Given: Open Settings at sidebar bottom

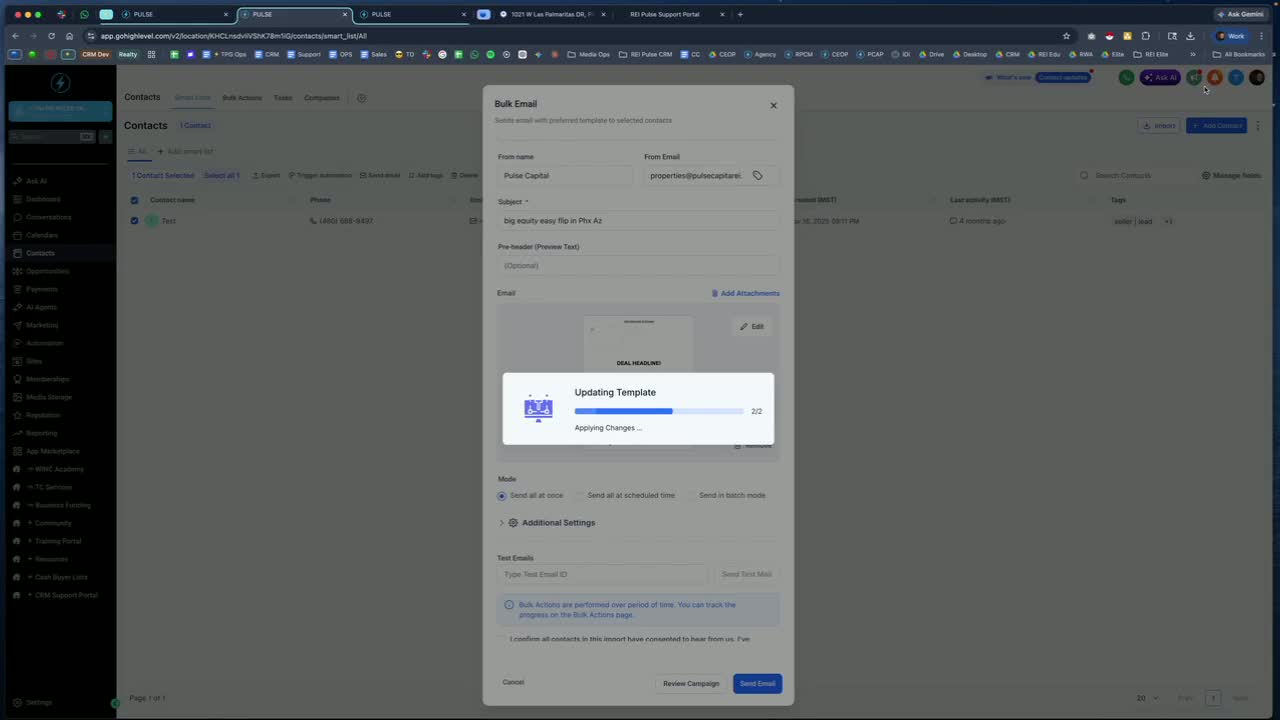Looking at the screenshot, I should point(33,703).
